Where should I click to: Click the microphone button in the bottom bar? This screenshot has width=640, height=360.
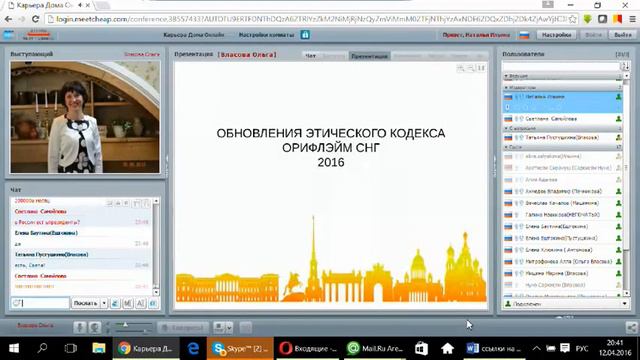pyautogui.click(x=80, y=327)
